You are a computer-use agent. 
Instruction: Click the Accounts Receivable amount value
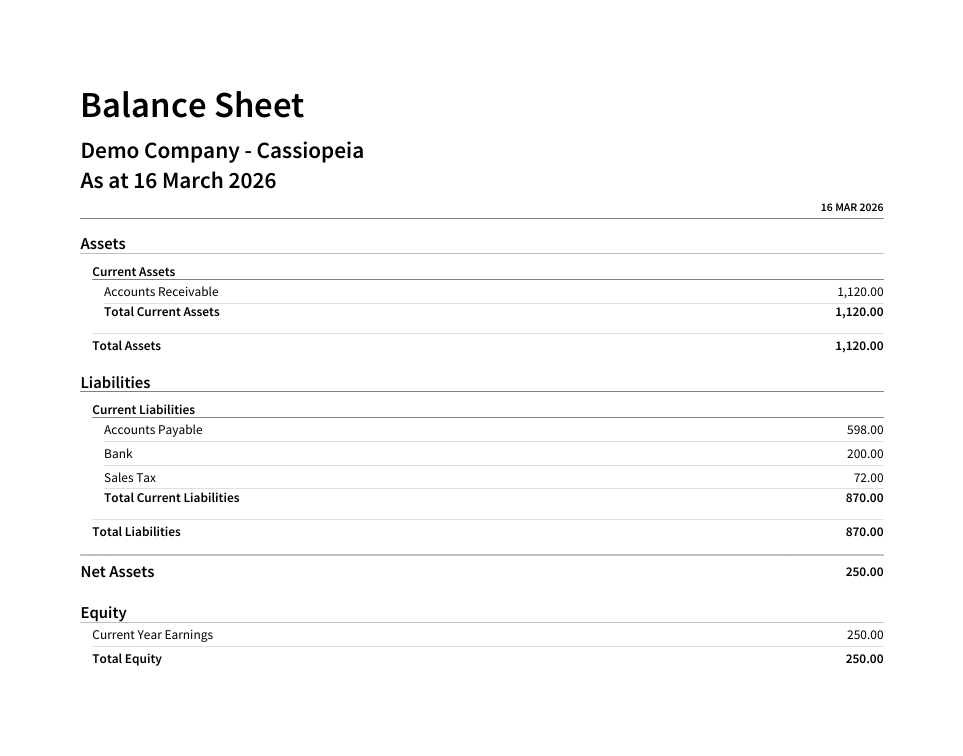860,293
